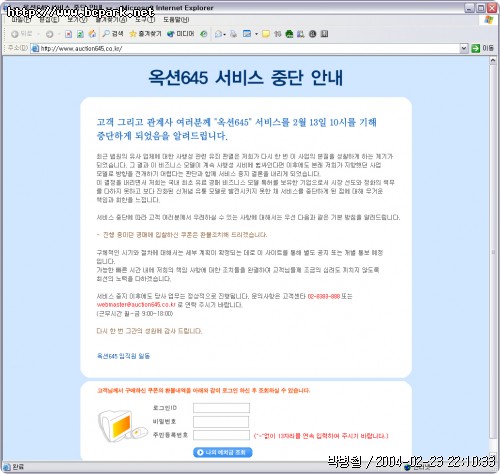The width and height of the screenshot is (500, 474).
Task: Open the File (파일) menu
Action: [20, 20]
